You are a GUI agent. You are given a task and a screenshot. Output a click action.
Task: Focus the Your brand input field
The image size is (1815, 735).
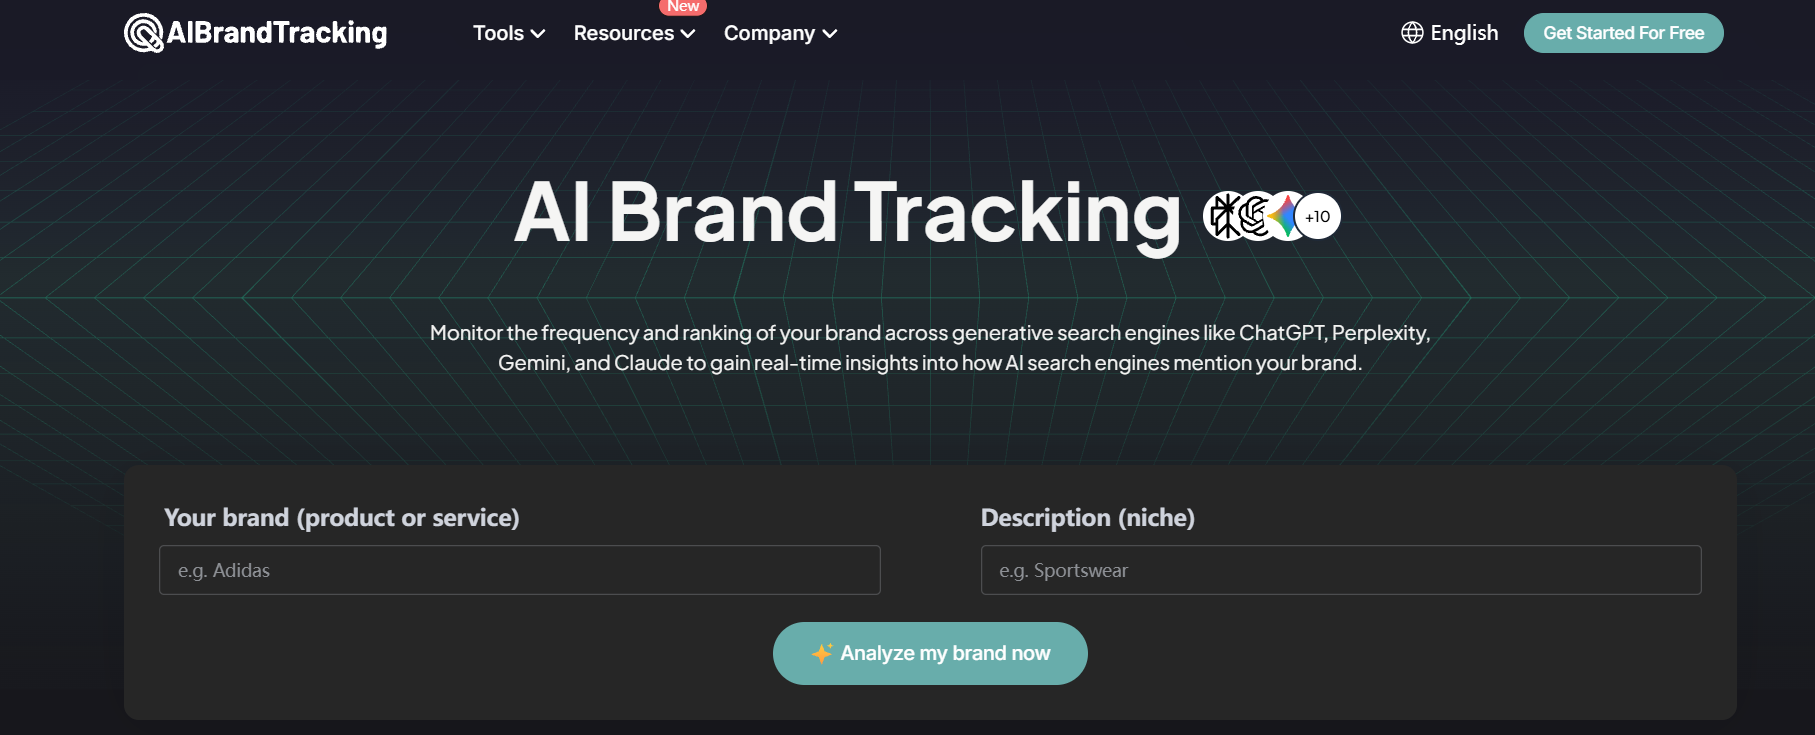click(x=519, y=570)
